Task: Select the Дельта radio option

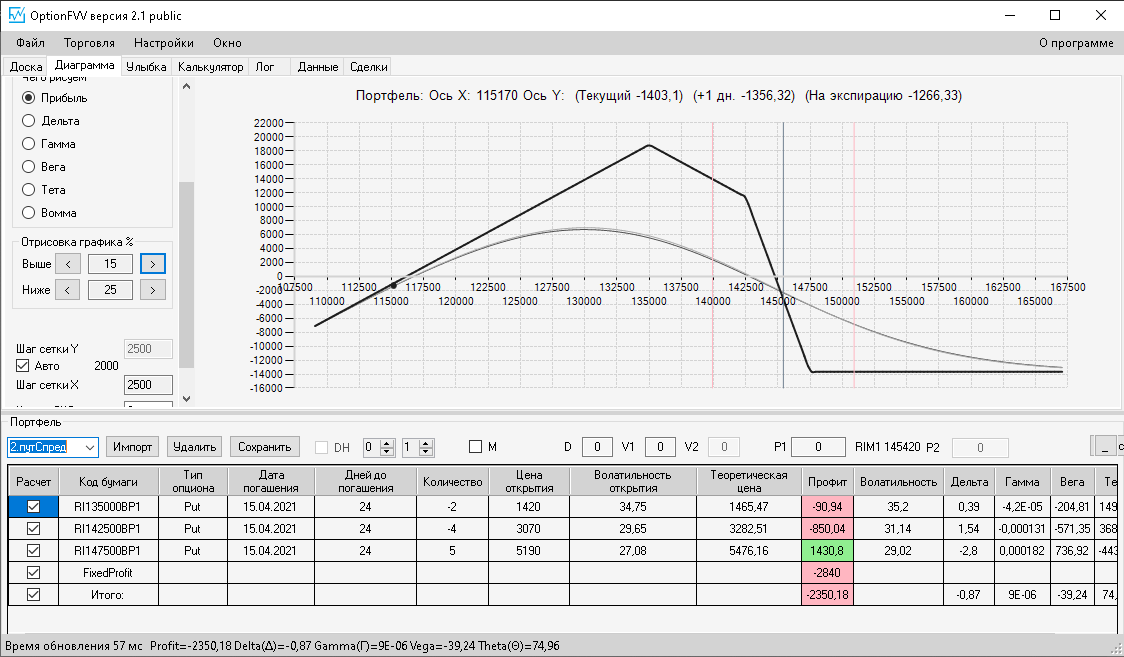Action: point(51,120)
